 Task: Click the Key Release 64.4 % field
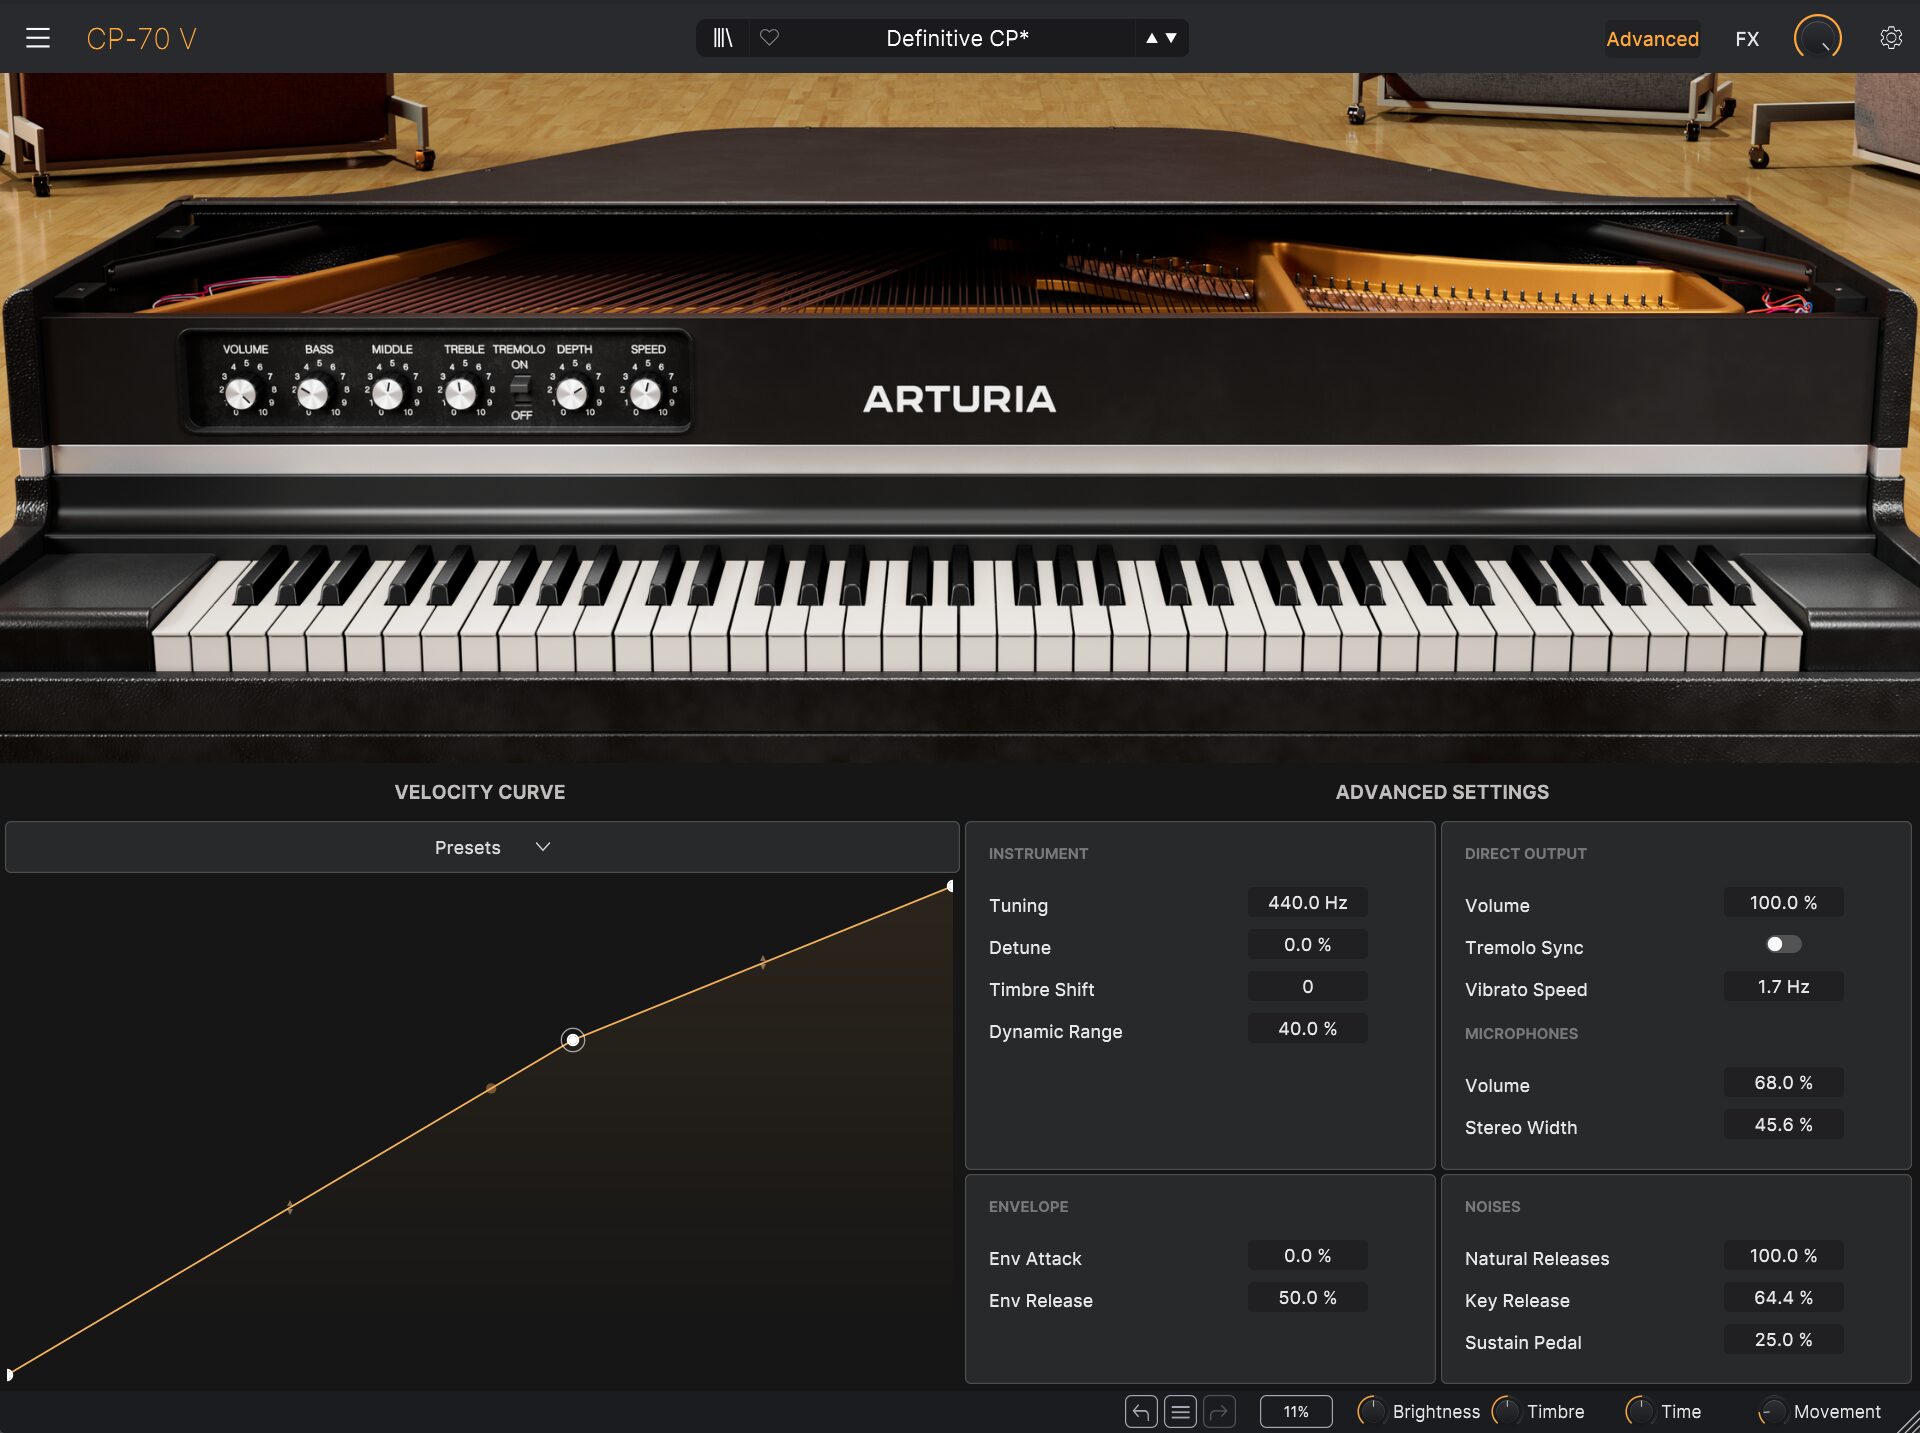(1783, 1297)
